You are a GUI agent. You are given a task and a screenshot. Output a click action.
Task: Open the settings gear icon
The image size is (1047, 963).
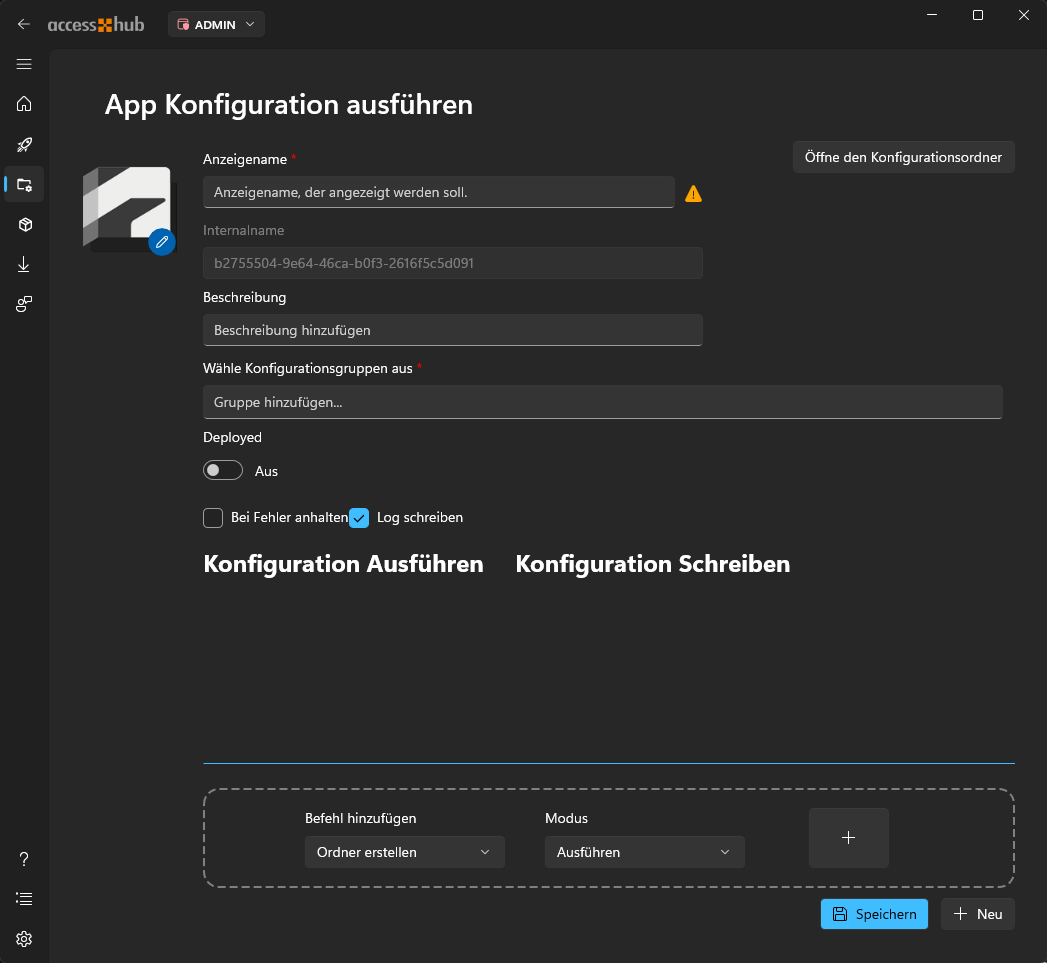click(24, 939)
